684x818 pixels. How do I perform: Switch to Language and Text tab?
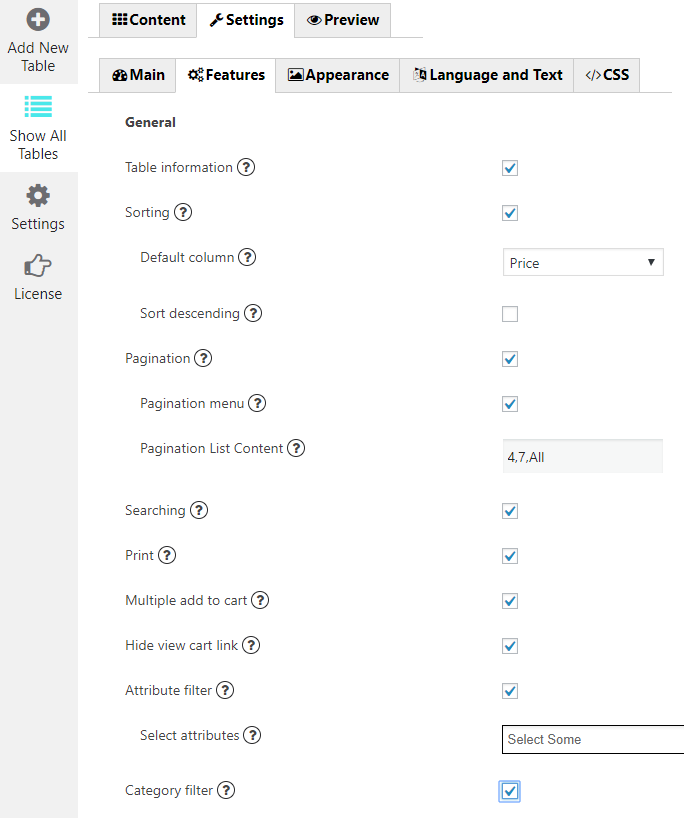(x=487, y=75)
